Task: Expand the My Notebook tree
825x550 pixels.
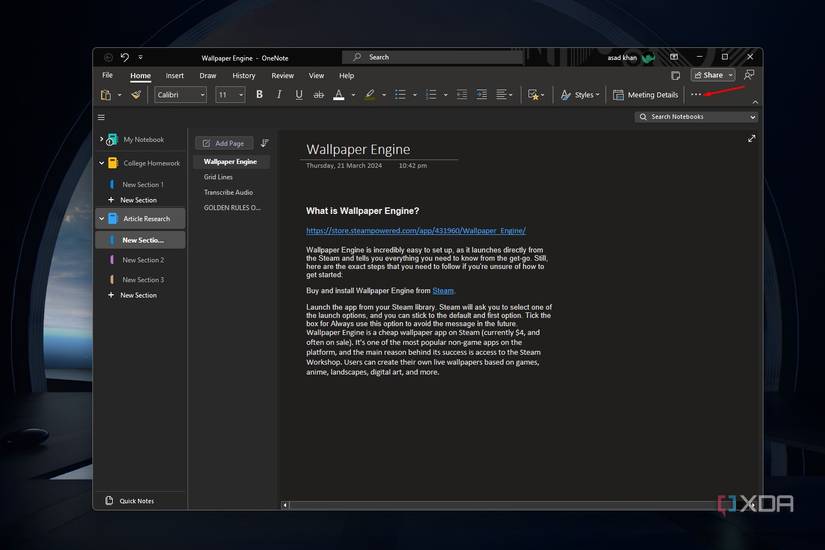Action: [101, 139]
